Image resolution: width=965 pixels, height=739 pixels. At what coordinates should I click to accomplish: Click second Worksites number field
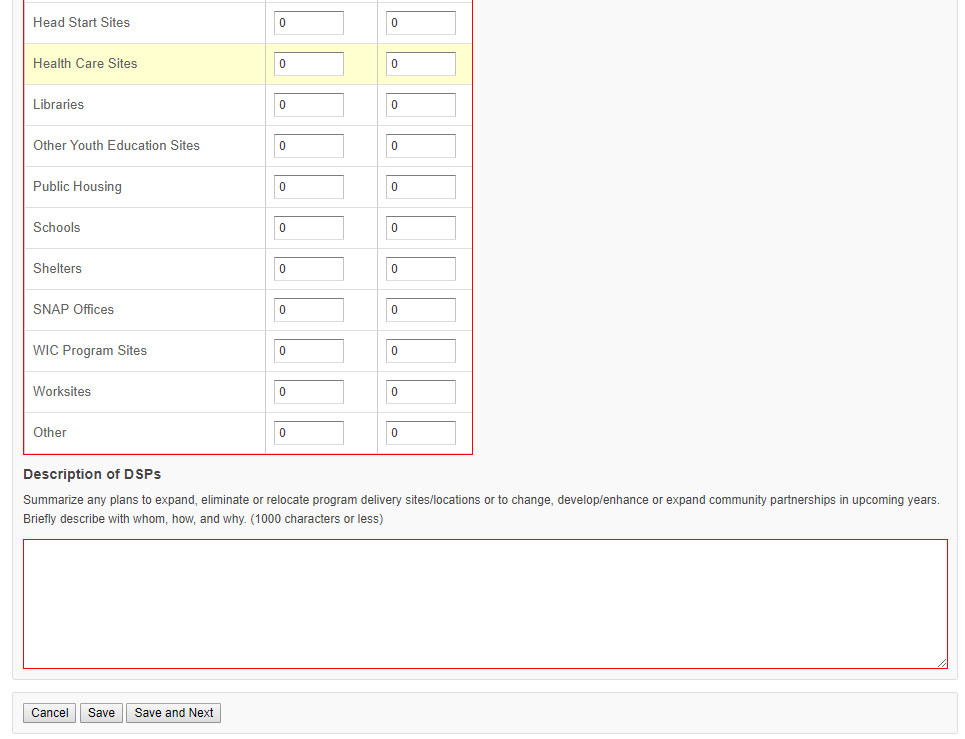pos(421,392)
